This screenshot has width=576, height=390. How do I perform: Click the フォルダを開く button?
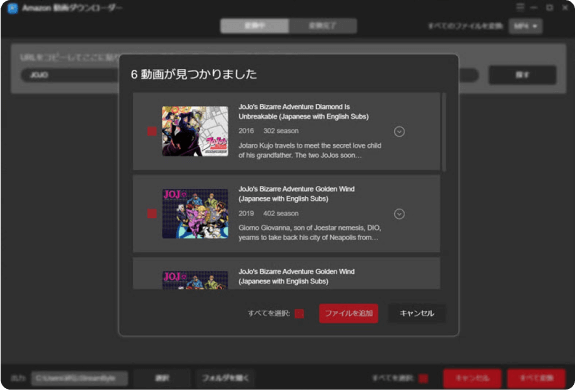(225, 378)
